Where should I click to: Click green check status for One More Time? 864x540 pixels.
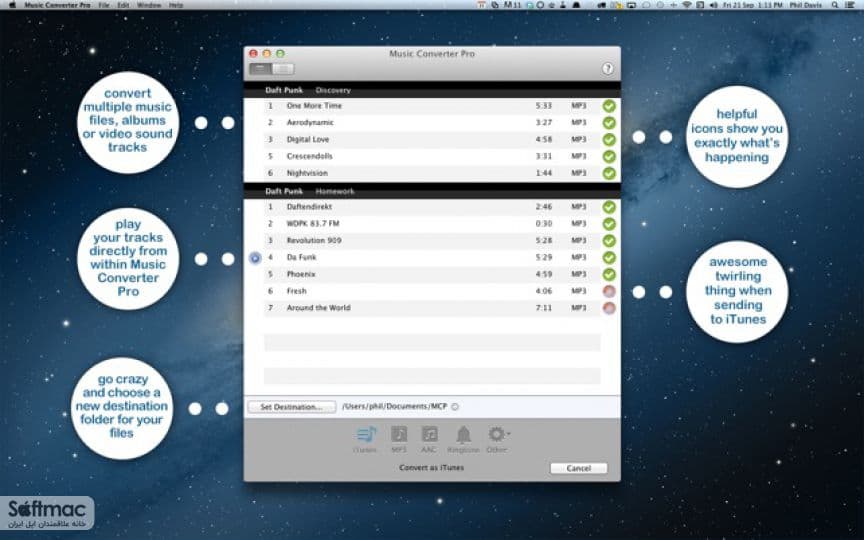click(x=609, y=106)
